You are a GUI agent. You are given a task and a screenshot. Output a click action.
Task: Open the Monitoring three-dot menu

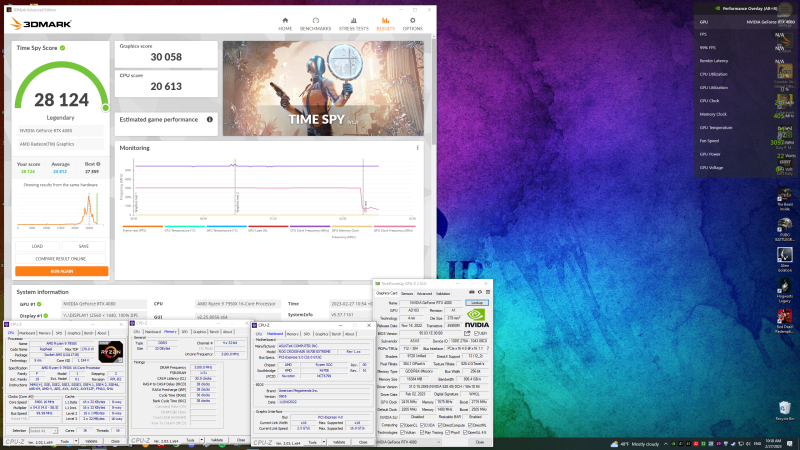click(417, 148)
